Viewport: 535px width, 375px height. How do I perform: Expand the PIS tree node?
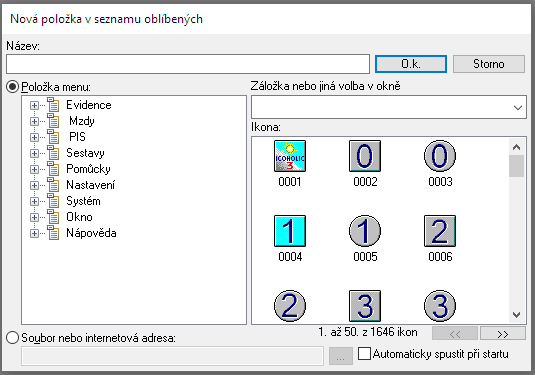click(34, 138)
